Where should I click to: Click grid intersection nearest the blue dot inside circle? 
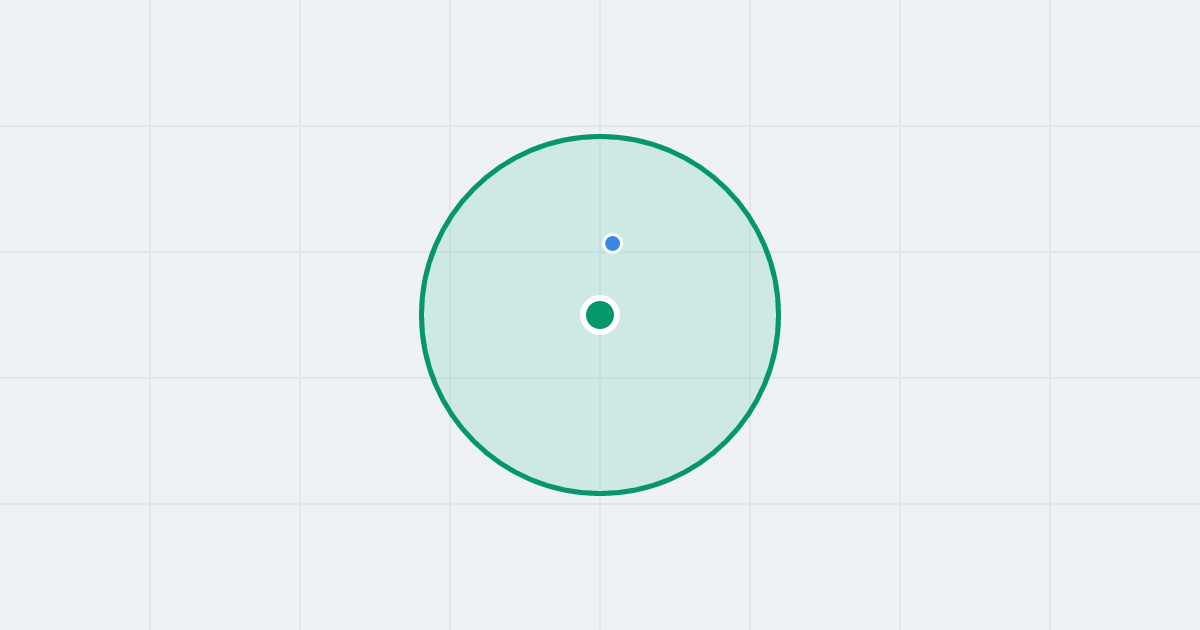tap(600, 252)
